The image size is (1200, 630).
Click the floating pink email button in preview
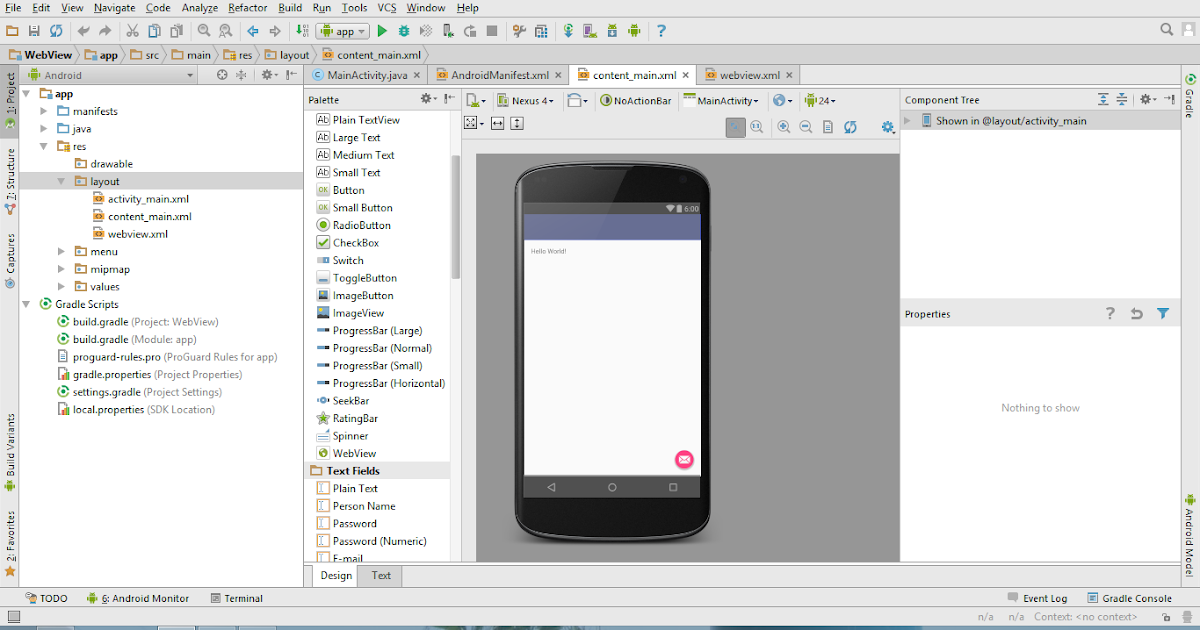tap(684, 459)
